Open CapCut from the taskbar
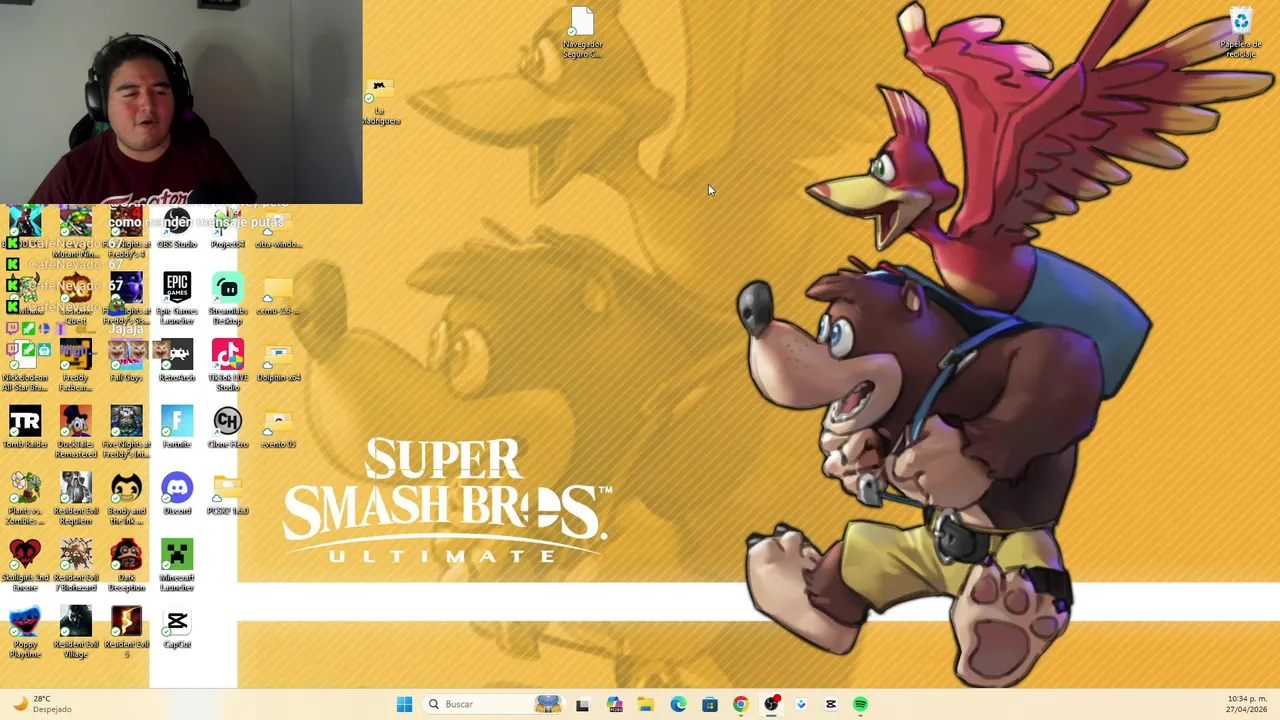 click(830, 704)
